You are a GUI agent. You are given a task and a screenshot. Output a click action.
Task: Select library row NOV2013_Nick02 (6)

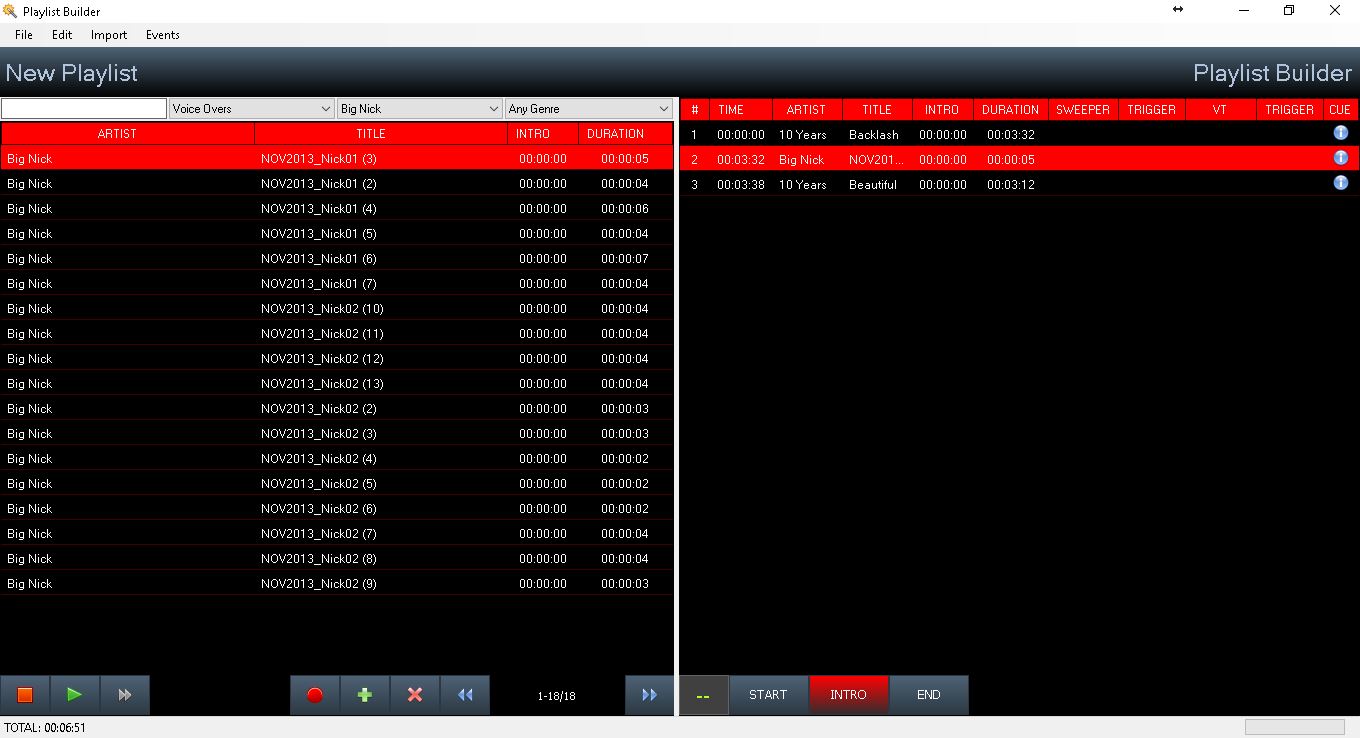pyautogui.click(x=337, y=509)
